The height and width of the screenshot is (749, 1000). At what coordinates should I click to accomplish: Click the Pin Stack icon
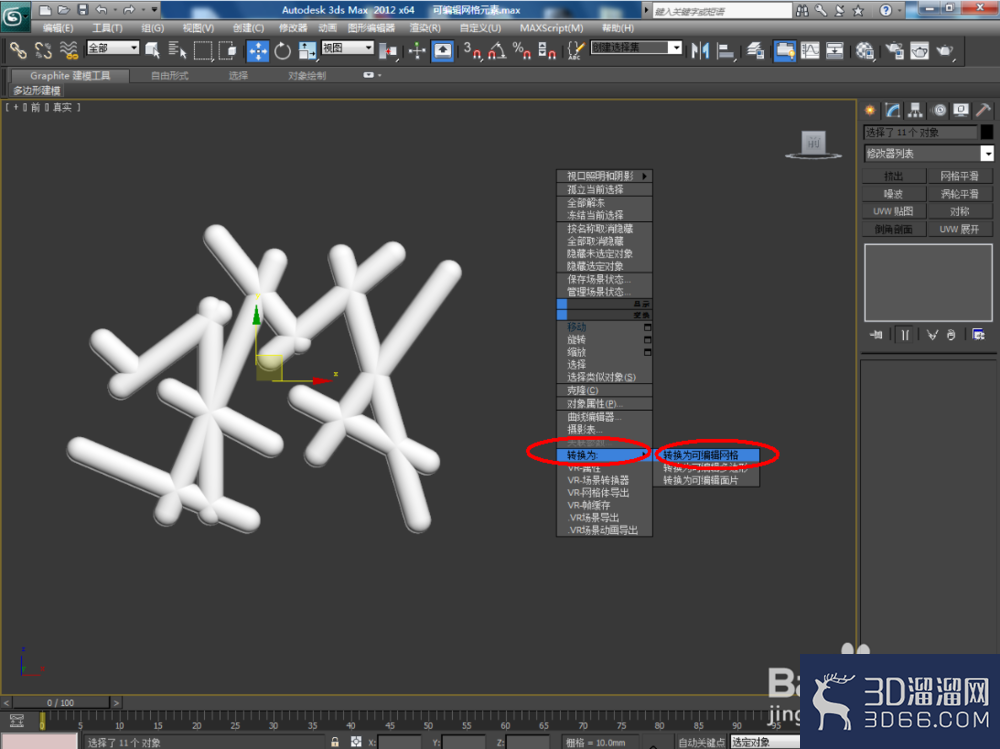876,334
